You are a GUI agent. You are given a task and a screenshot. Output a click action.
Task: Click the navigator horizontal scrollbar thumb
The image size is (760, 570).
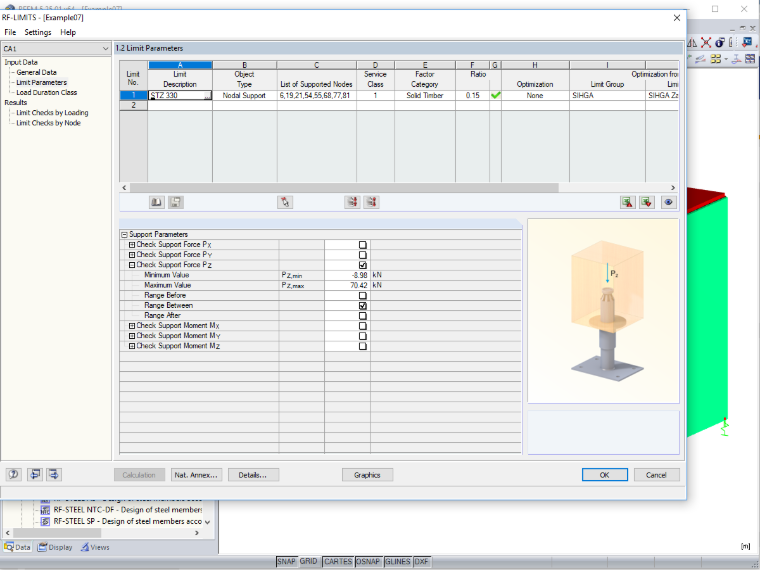57,533
